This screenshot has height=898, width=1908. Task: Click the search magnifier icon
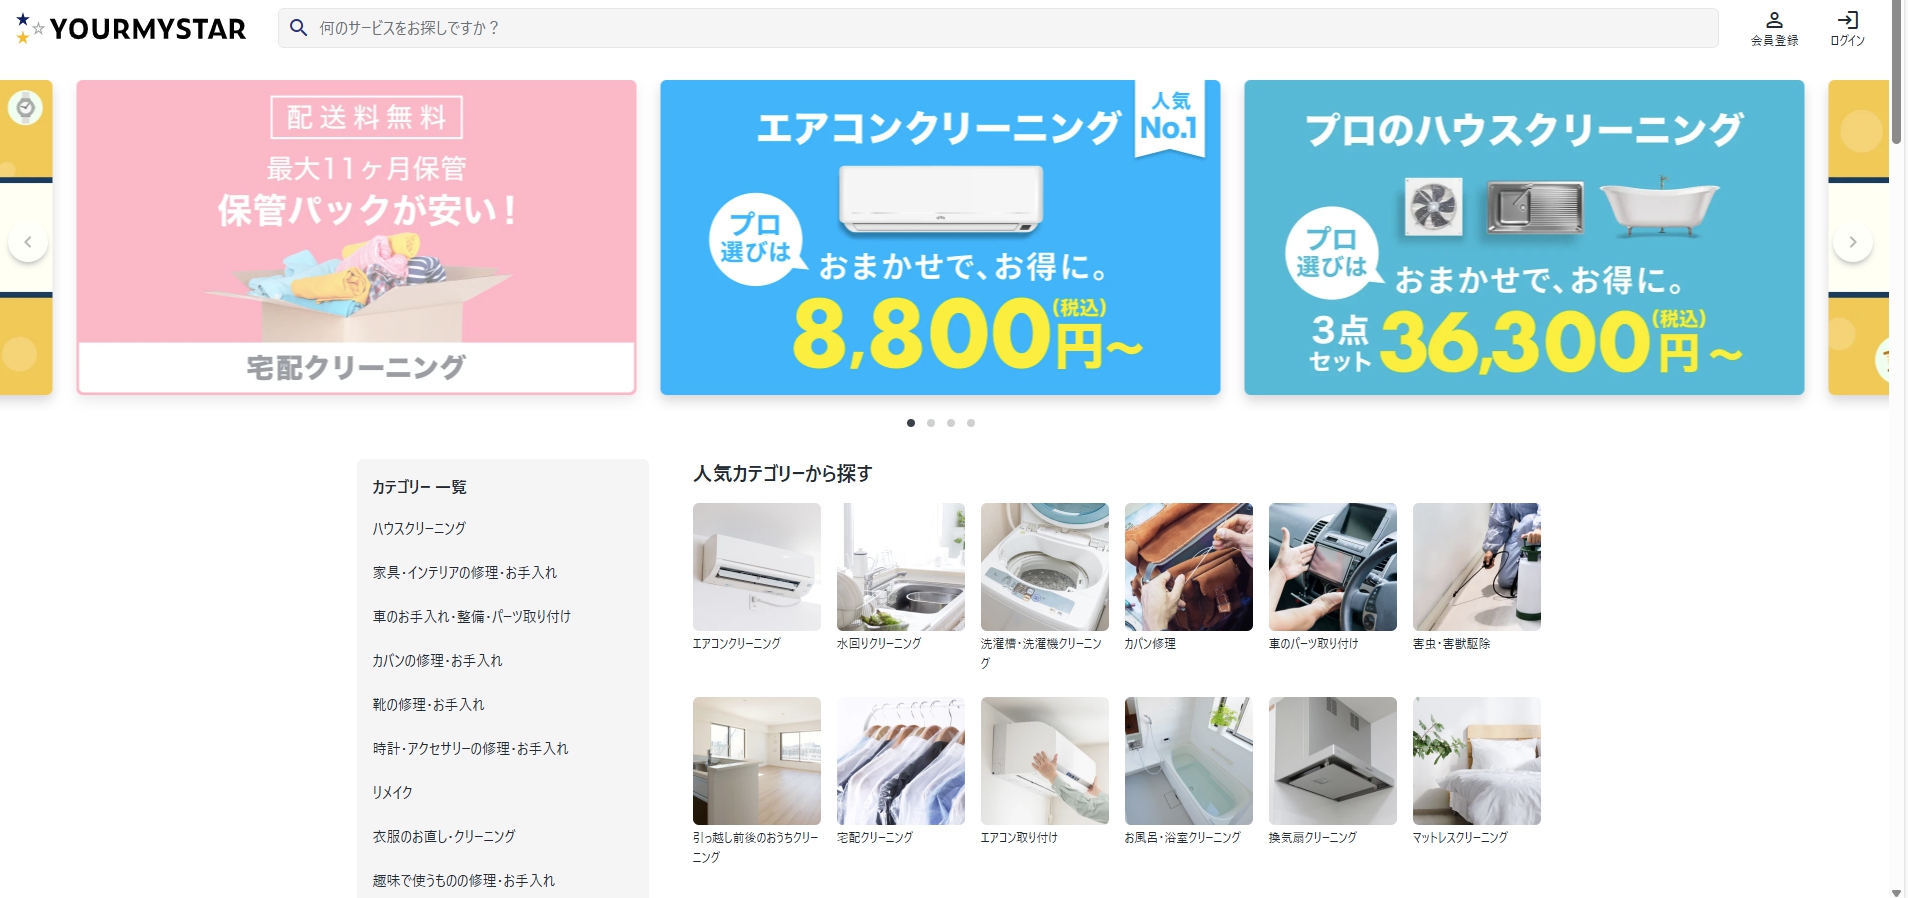click(298, 28)
